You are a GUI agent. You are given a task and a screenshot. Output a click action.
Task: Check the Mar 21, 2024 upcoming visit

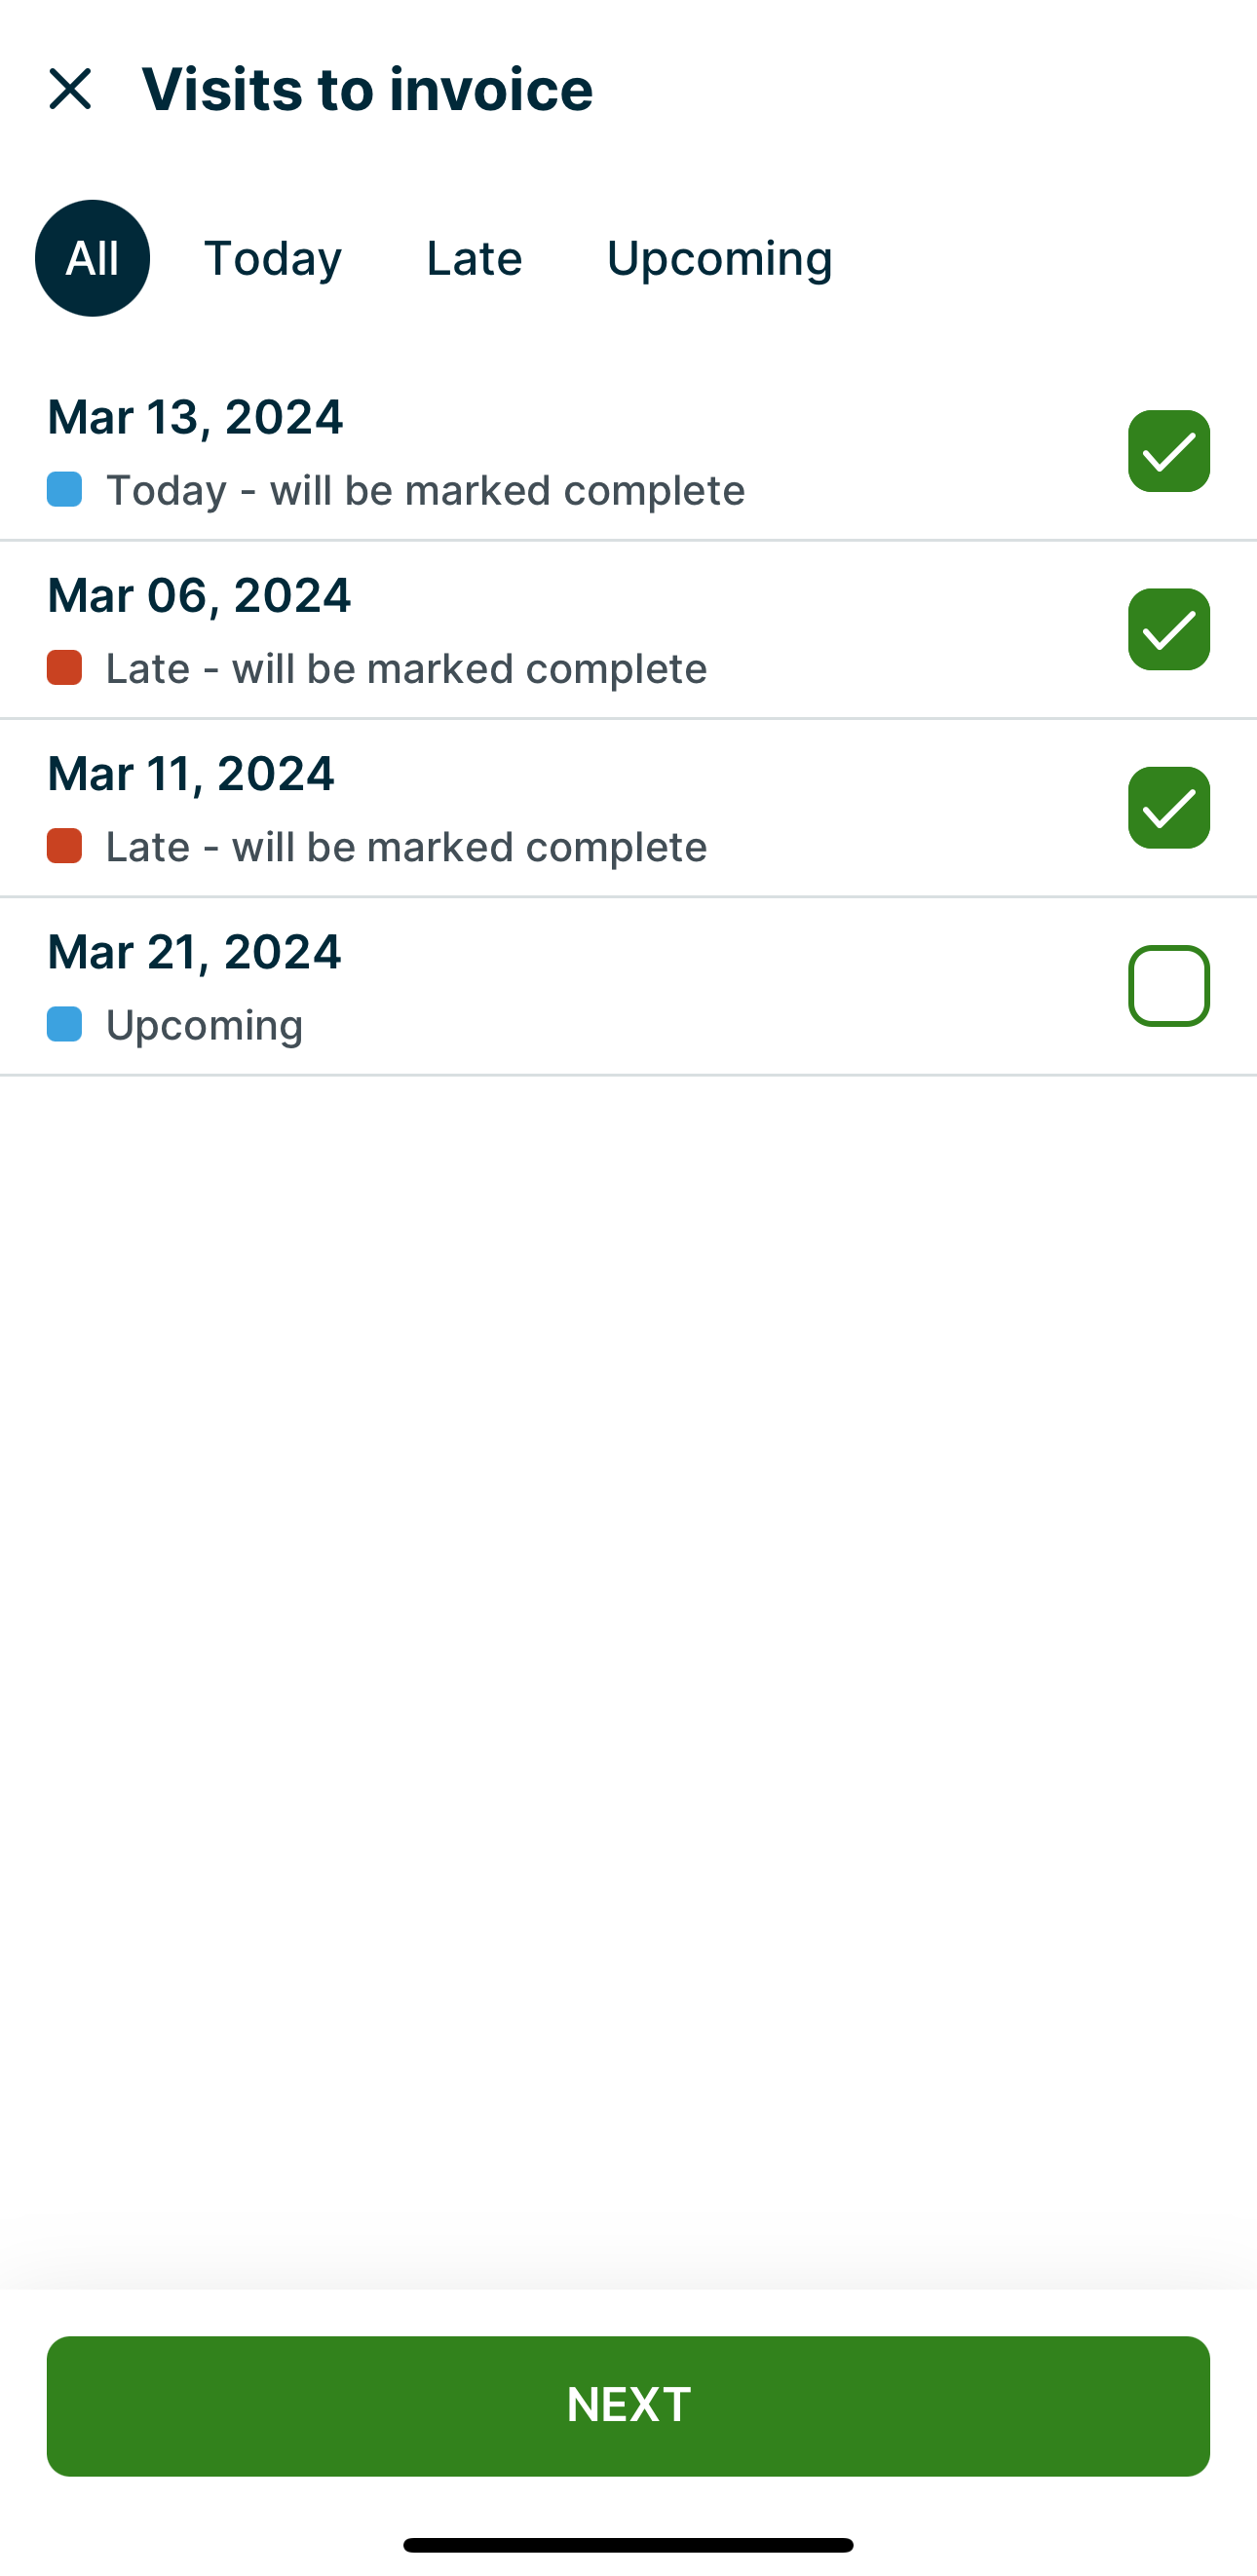tap(1168, 986)
